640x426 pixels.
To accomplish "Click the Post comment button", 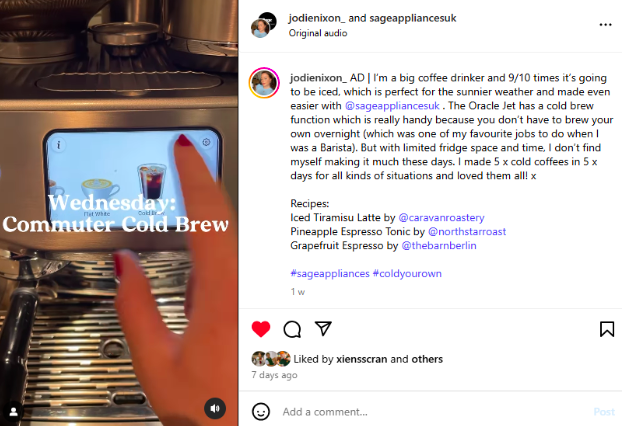I will pyautogui.click(x=604, y=412).
